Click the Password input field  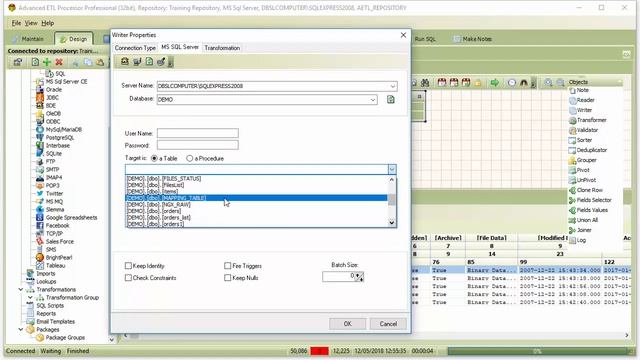tap(198, 145)
